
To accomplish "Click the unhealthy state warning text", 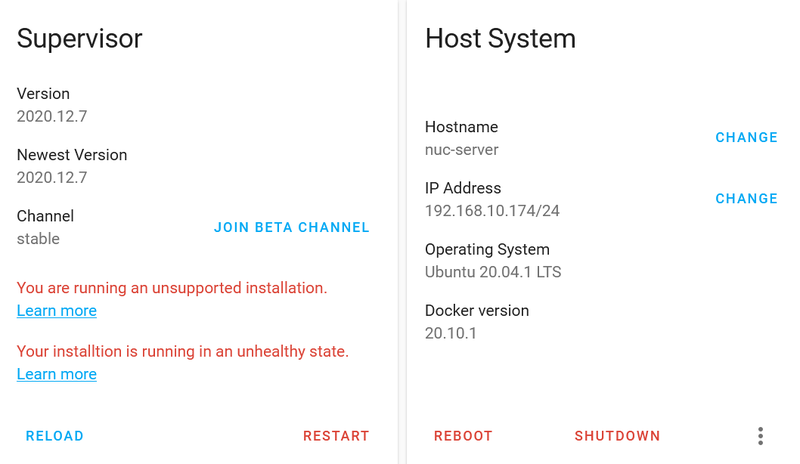I will pyautogui.click(x=183, y=352).
